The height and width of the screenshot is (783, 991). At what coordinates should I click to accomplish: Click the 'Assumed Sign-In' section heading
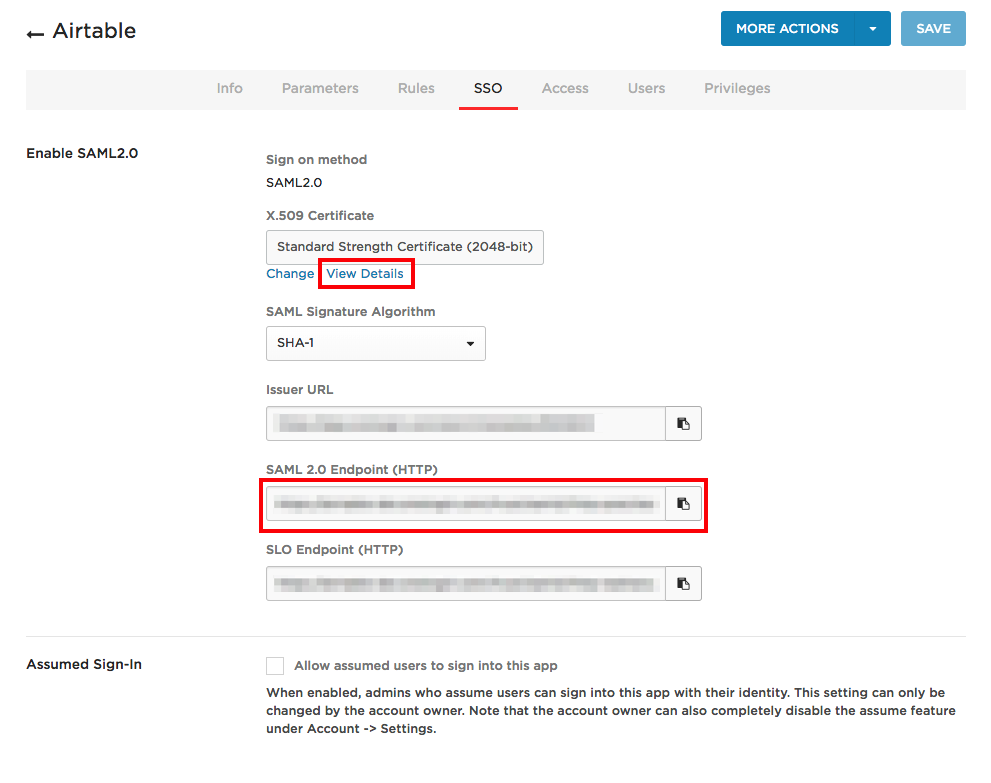click(x=84, y=664)
